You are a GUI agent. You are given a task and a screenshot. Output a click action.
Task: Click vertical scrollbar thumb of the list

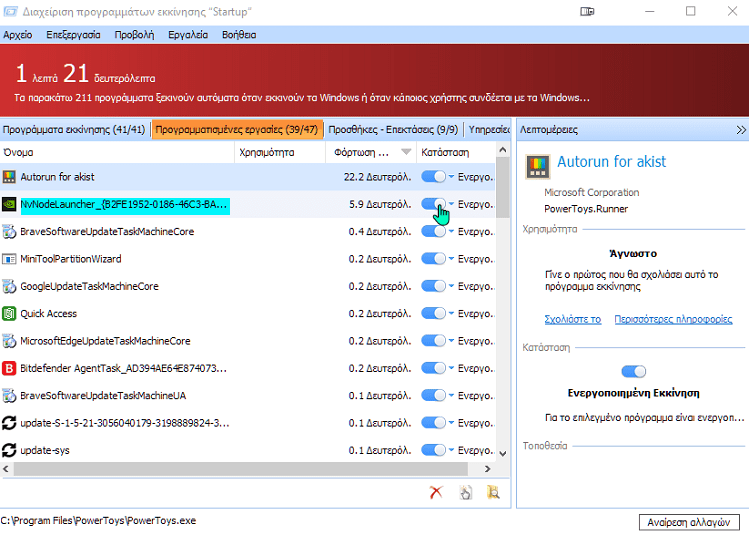(x=503, y=188)
